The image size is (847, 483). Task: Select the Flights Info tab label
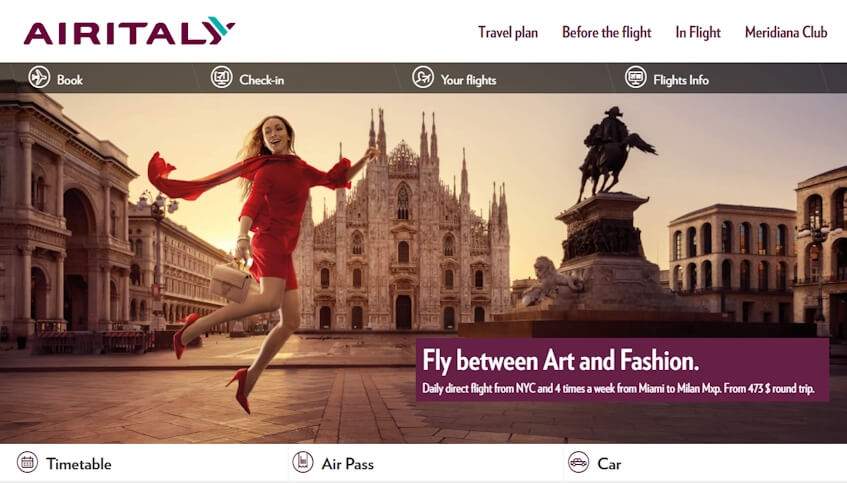681,80
